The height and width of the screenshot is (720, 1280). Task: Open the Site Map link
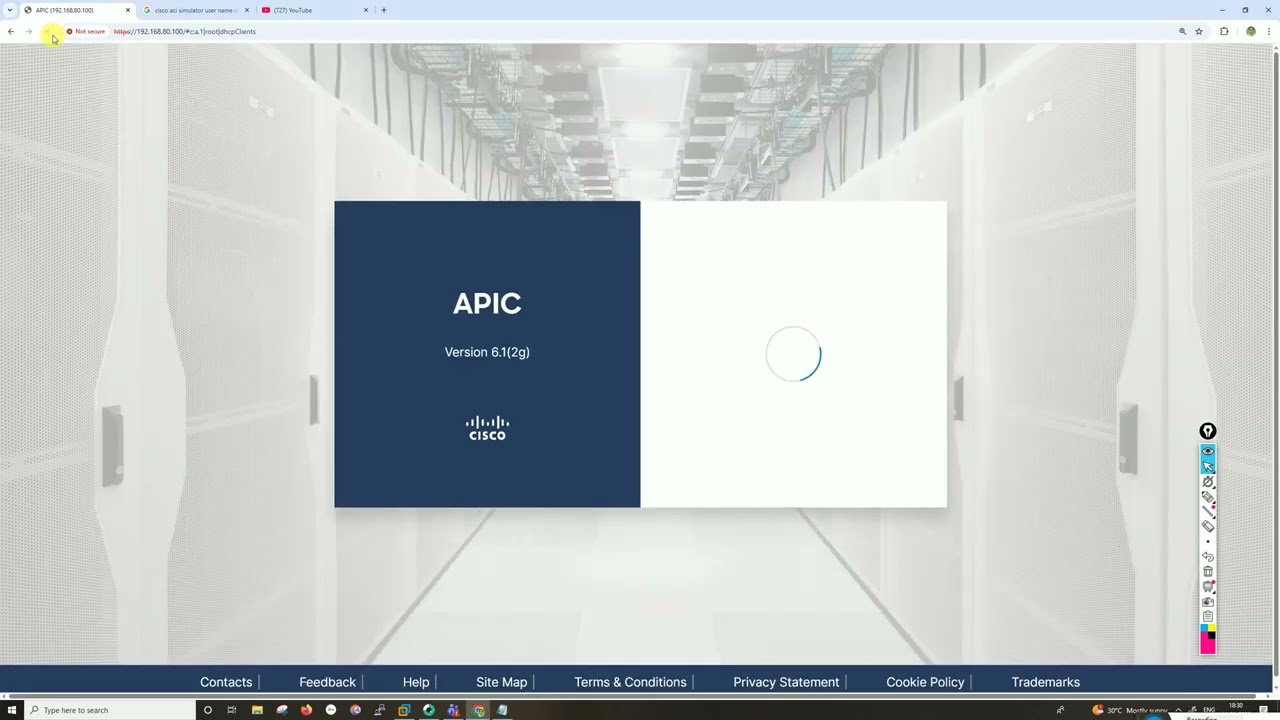[x=501, y=682]
